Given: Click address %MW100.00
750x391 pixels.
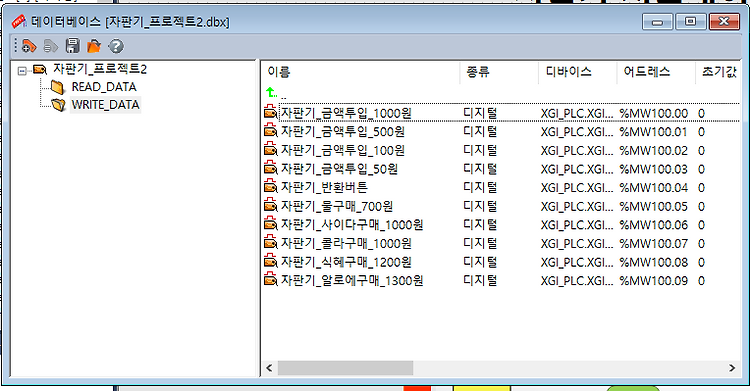Looking at the screenshot, I should click(x=653, y=113).
